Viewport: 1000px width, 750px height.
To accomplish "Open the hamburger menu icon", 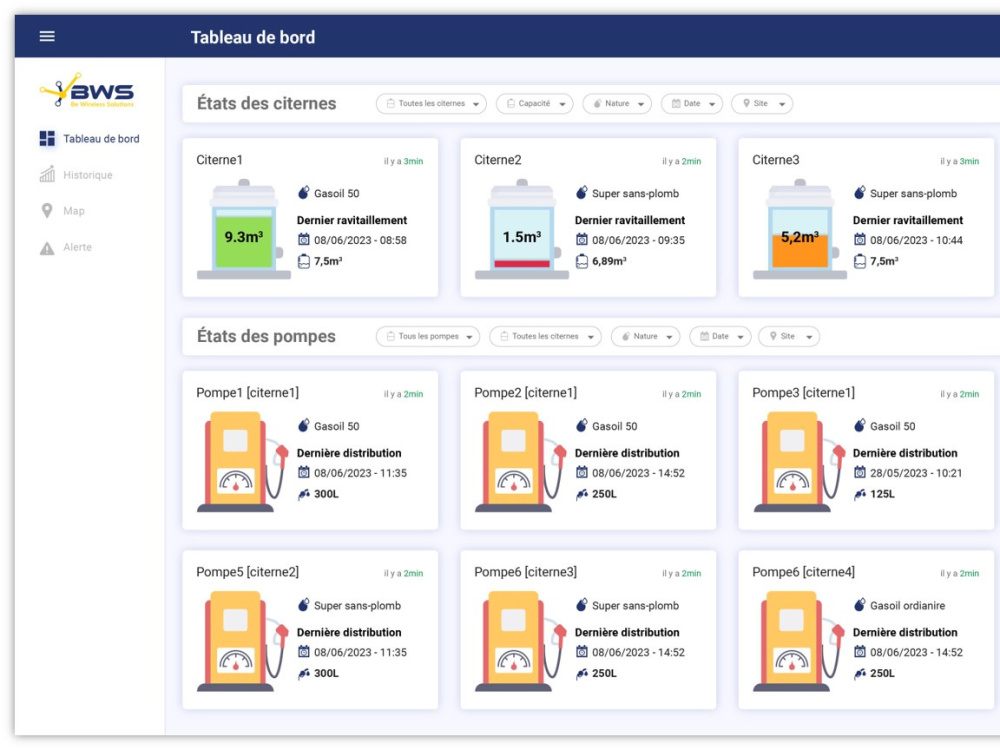I will pyautogui.click(x=47, y=36).
